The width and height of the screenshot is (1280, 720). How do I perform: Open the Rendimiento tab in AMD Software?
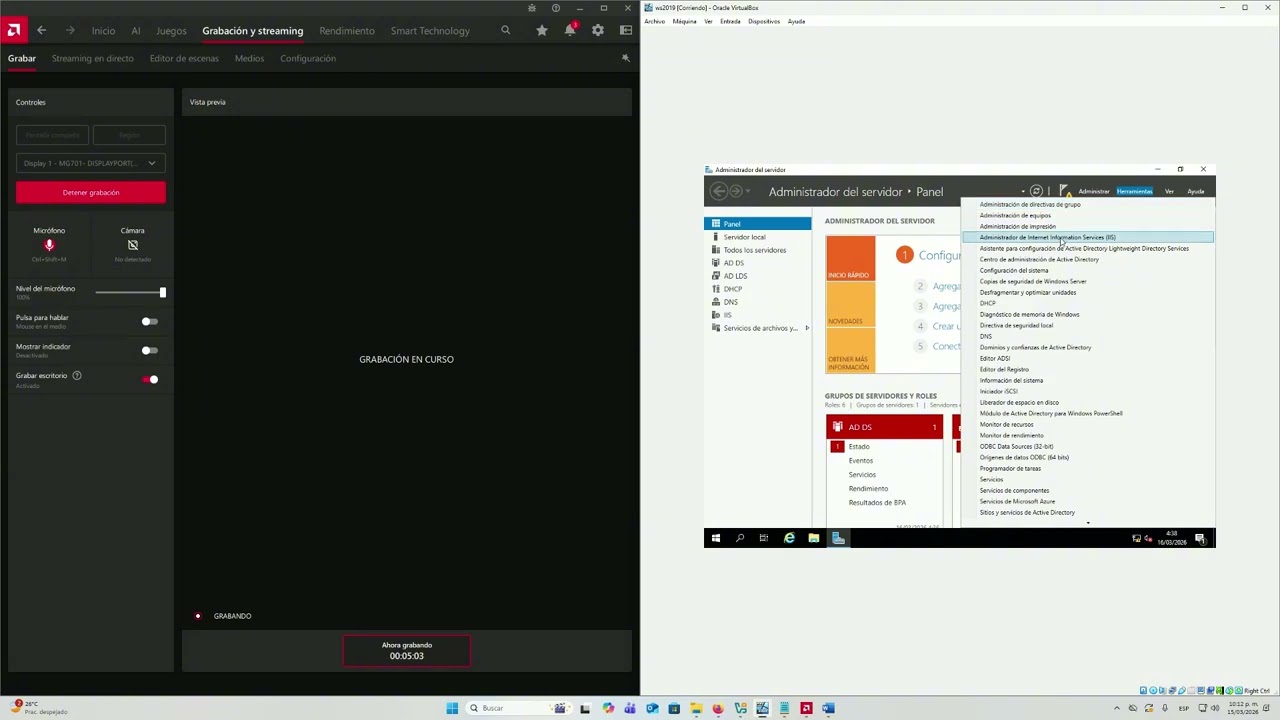347,30
